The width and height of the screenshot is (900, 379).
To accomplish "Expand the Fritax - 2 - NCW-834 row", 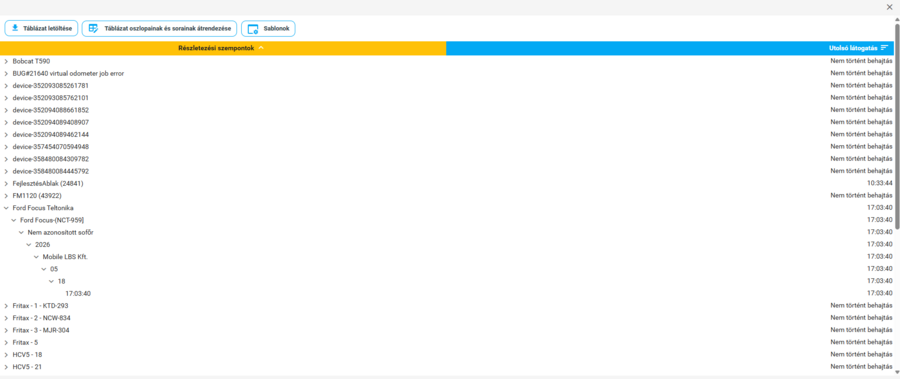I will (6, 318).
